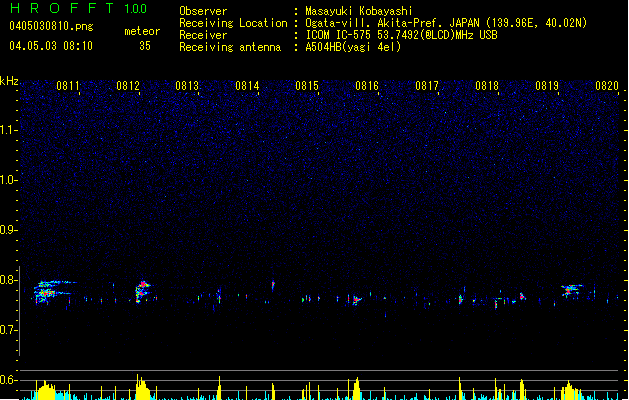629x400 pixels.
Task: Click the observer name Masayuki Kobayashi
Action: (x=359, y=11)
